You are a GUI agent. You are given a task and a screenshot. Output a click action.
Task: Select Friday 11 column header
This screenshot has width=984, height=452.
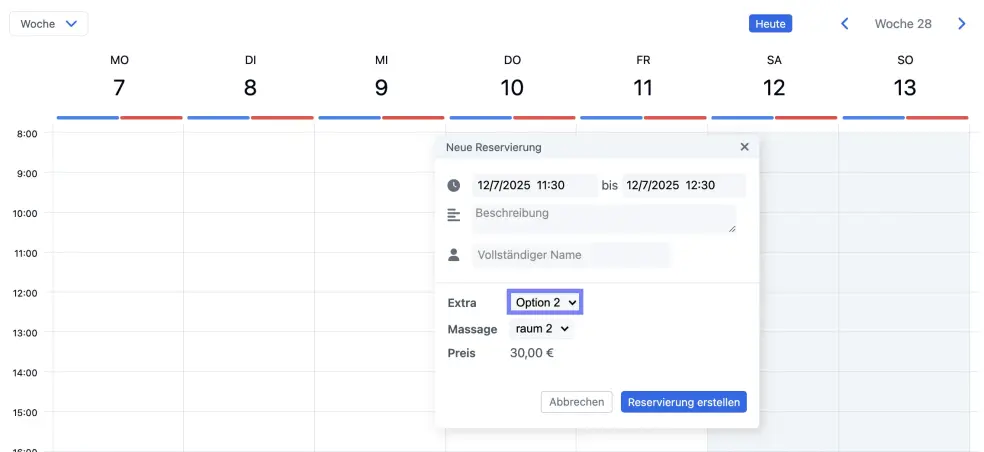tap(643, 77)
